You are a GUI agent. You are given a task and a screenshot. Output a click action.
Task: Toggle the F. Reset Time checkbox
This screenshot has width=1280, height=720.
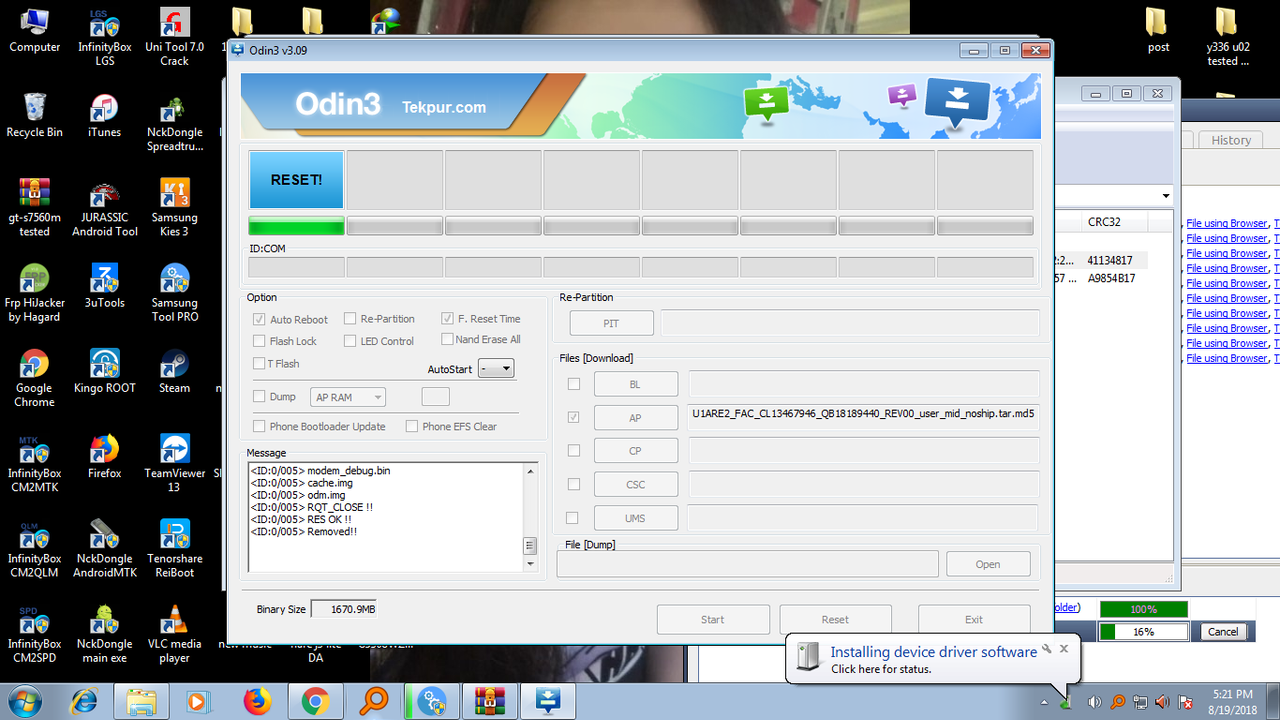tap(448, 318)
